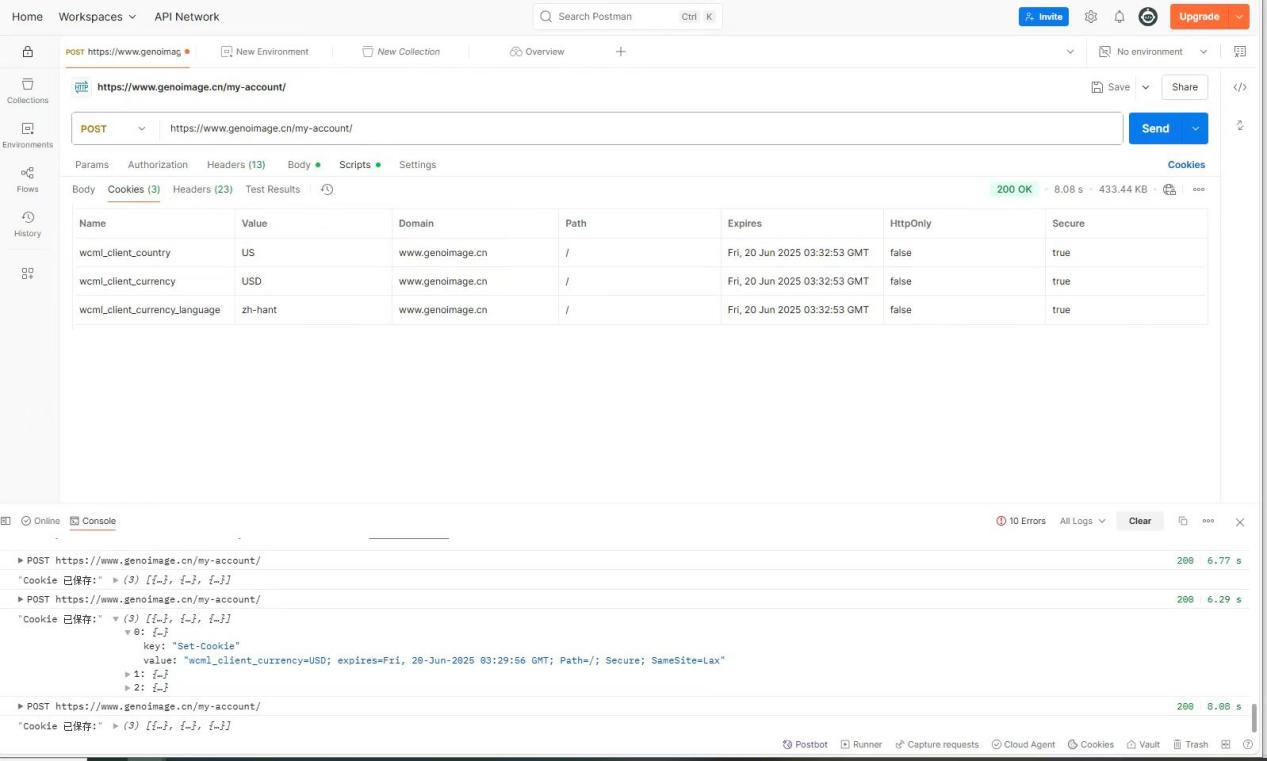Open the Send button dropdown arrow

pyautogui.click(x=1195, y=128)
